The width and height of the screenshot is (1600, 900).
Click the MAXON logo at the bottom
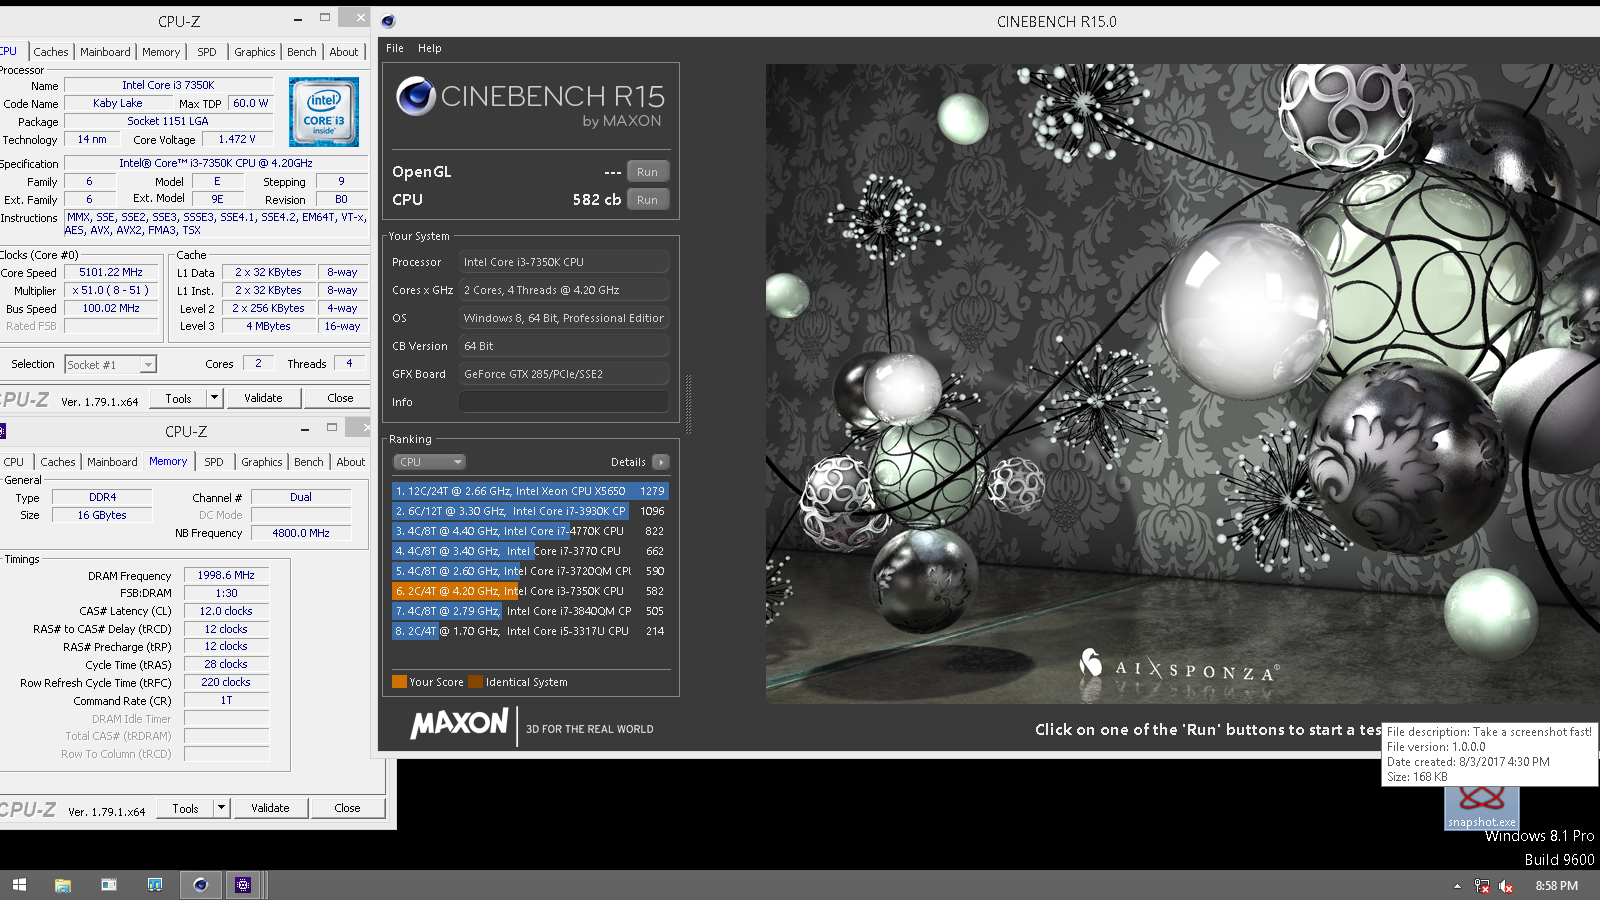click(459, 723)
